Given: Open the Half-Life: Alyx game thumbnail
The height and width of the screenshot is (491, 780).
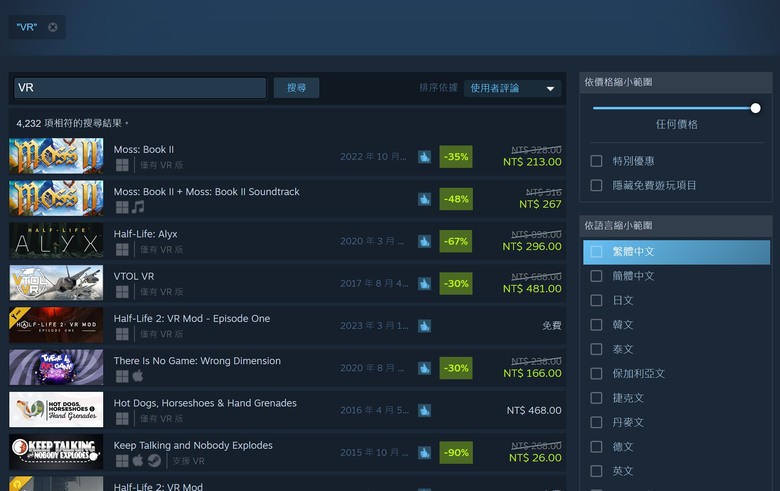Looking at the screenshot, I should [x=56, y=240].
